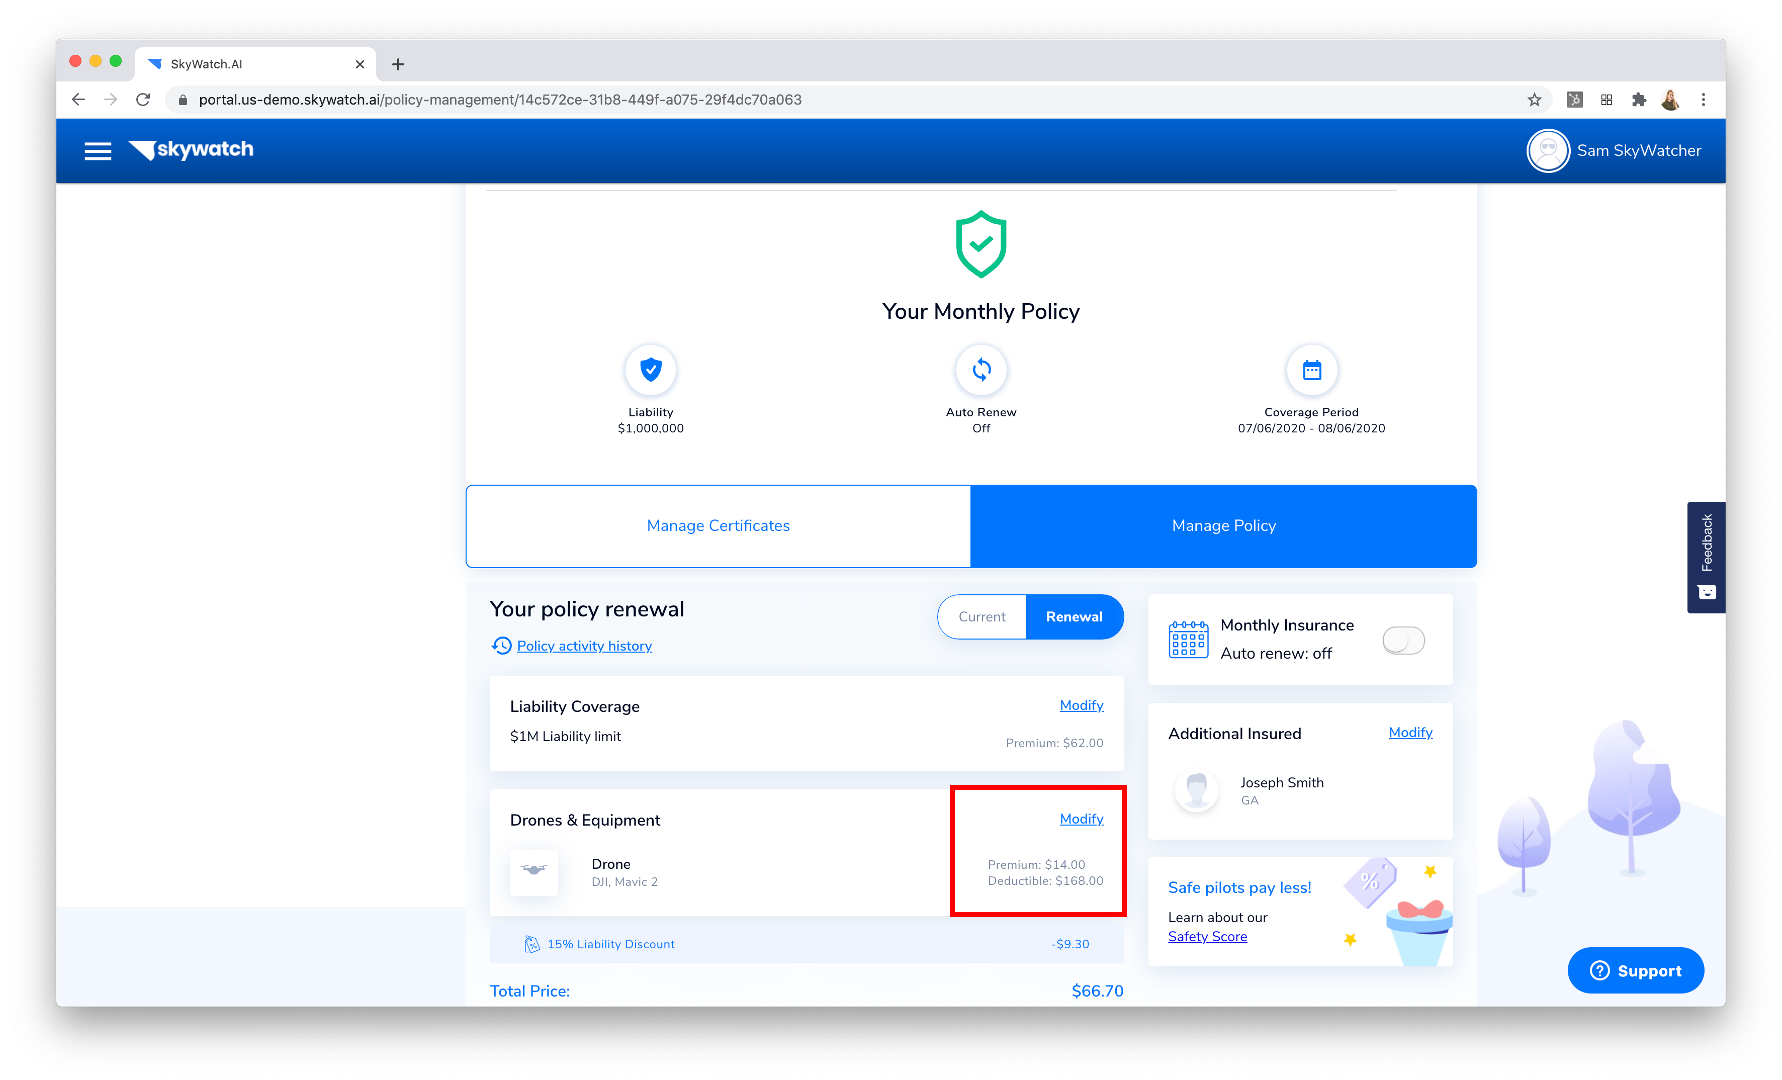Click the -$9.30 discount amount
1782x1080 pixels.
[1070, 944]
